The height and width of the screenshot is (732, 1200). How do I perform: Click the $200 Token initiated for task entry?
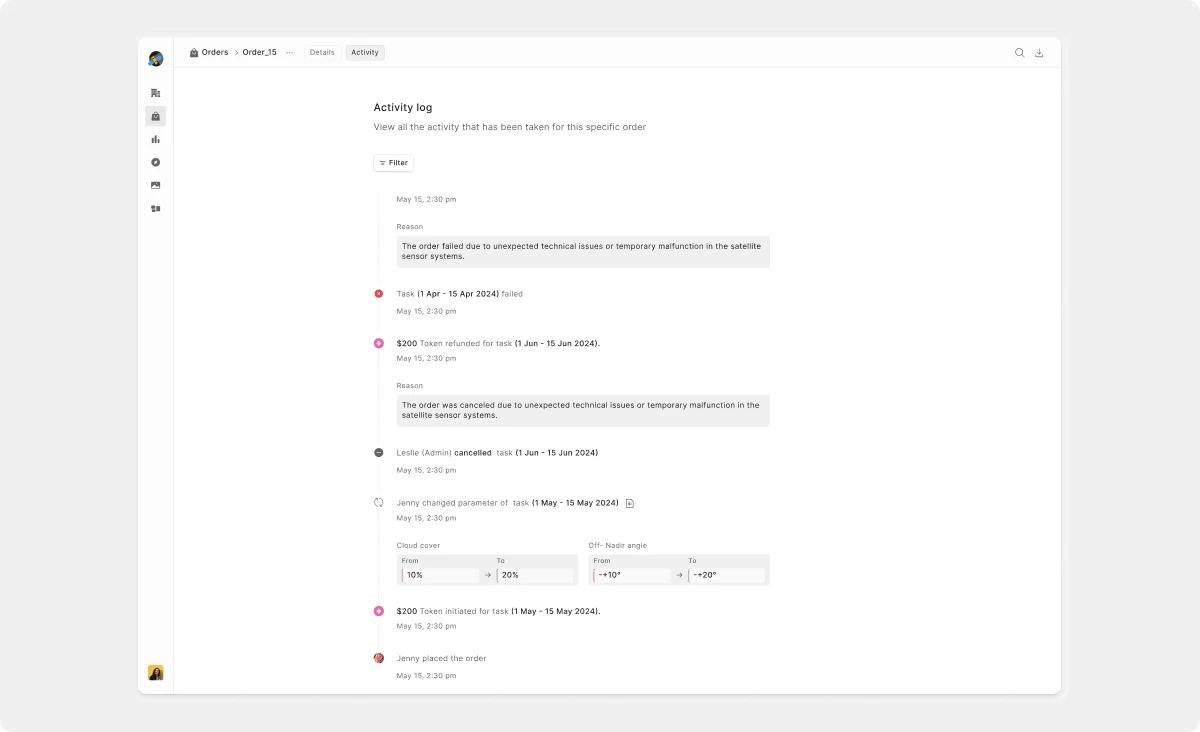click(x=498, y=611)
